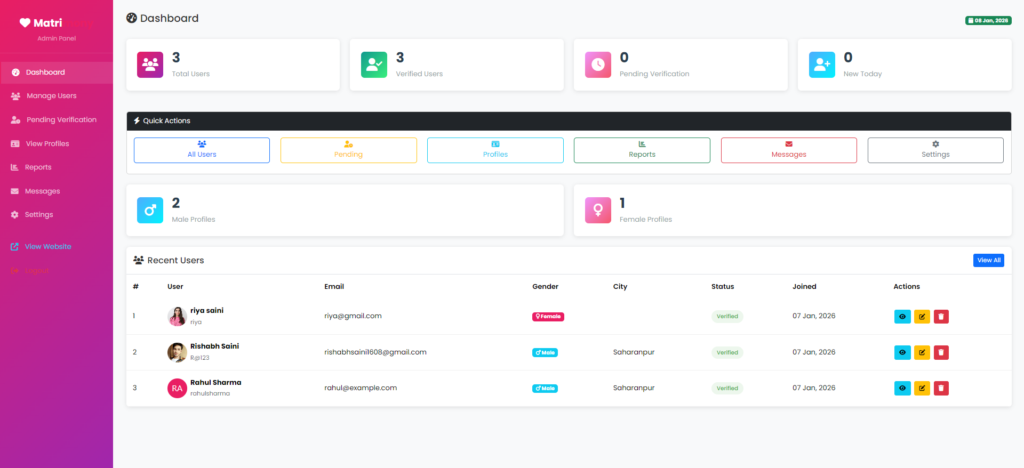Log out using sidebar Logout
Viewport: 1024px width, 468px height.
(x=56, y=270)
